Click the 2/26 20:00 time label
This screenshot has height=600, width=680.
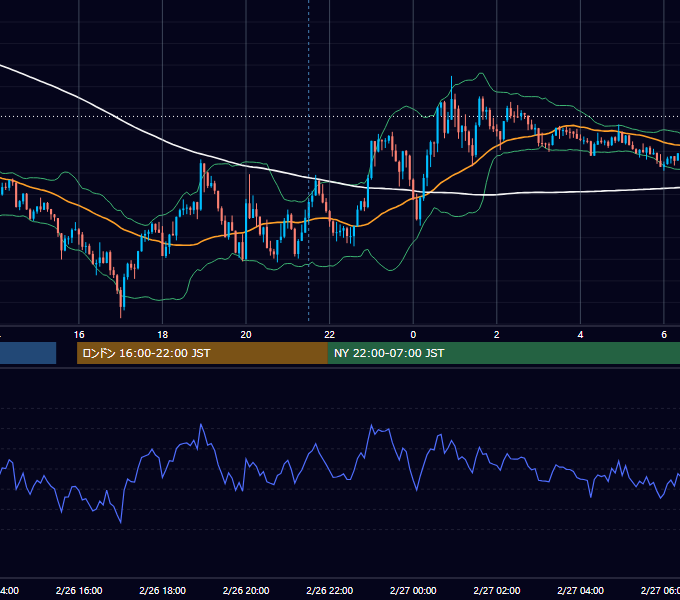pos(246,590)
